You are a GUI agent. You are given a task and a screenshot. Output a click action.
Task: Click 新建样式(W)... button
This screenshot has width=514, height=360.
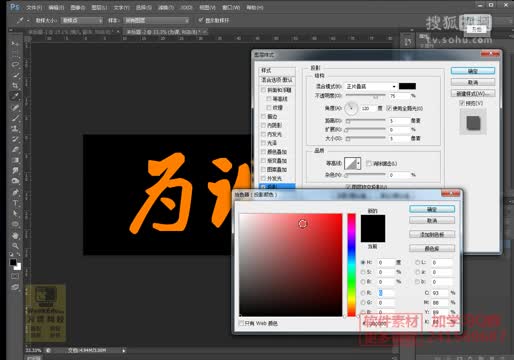(473, 93)
